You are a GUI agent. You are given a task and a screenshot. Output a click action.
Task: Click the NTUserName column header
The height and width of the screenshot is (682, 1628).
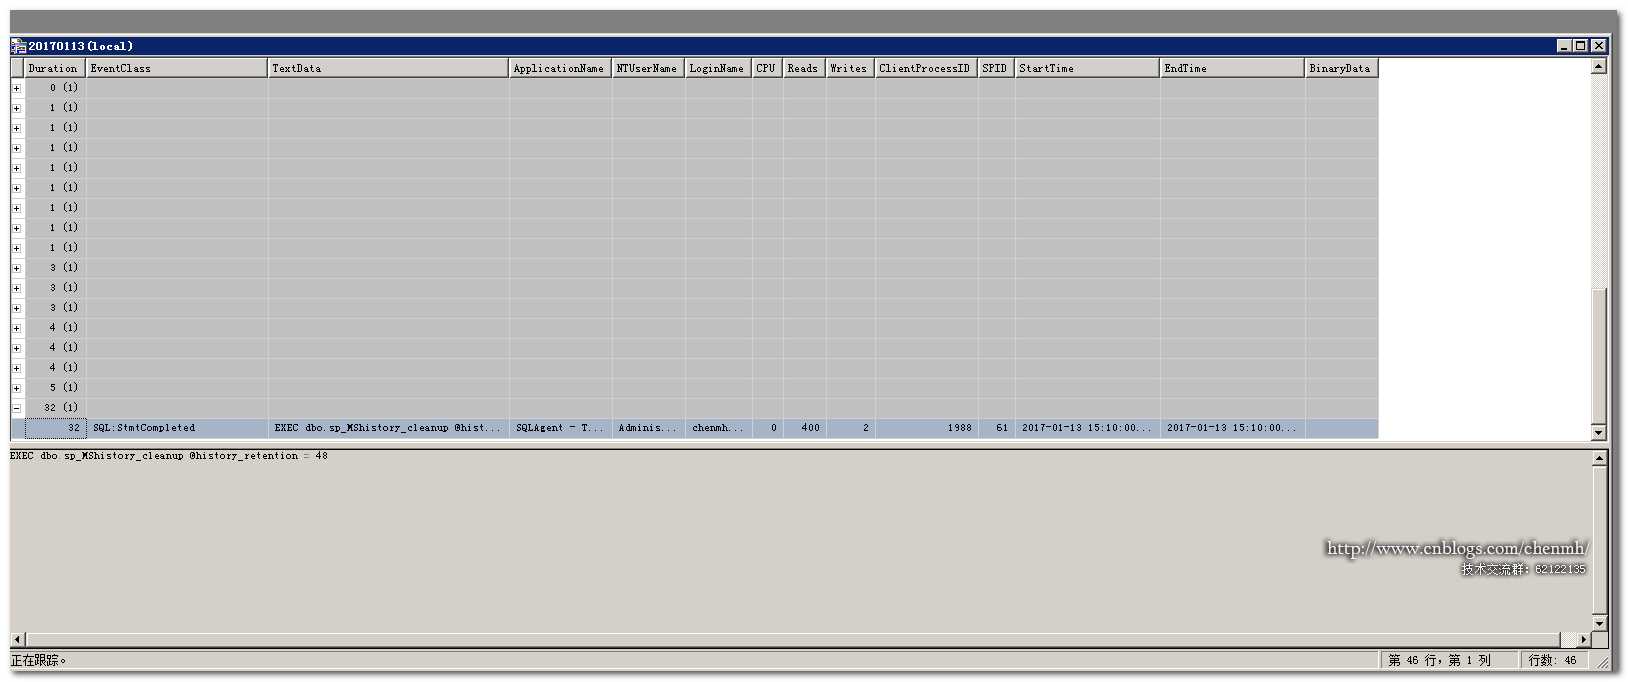coord(648,68)
